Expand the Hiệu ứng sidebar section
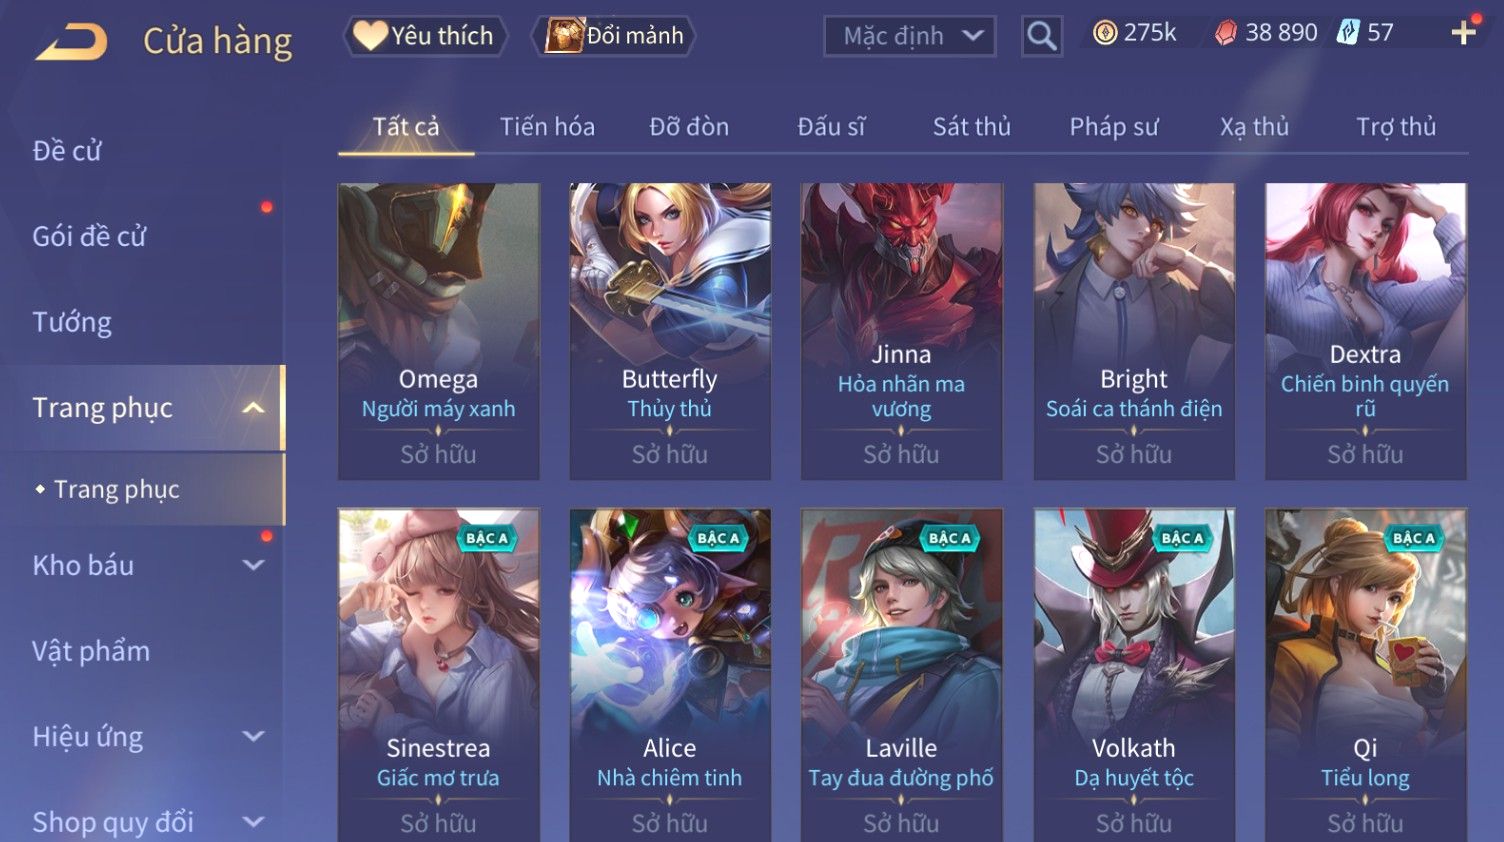This screenshot has width=1504, height=842. (x=254, y=737)
